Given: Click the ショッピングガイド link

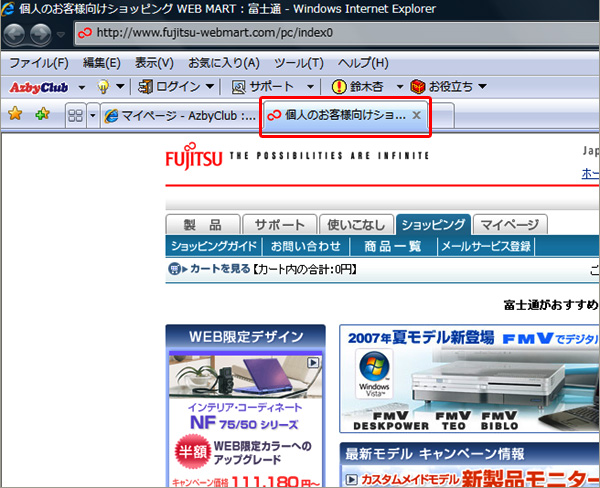Looking at the screenshot, I should [214, 246].
